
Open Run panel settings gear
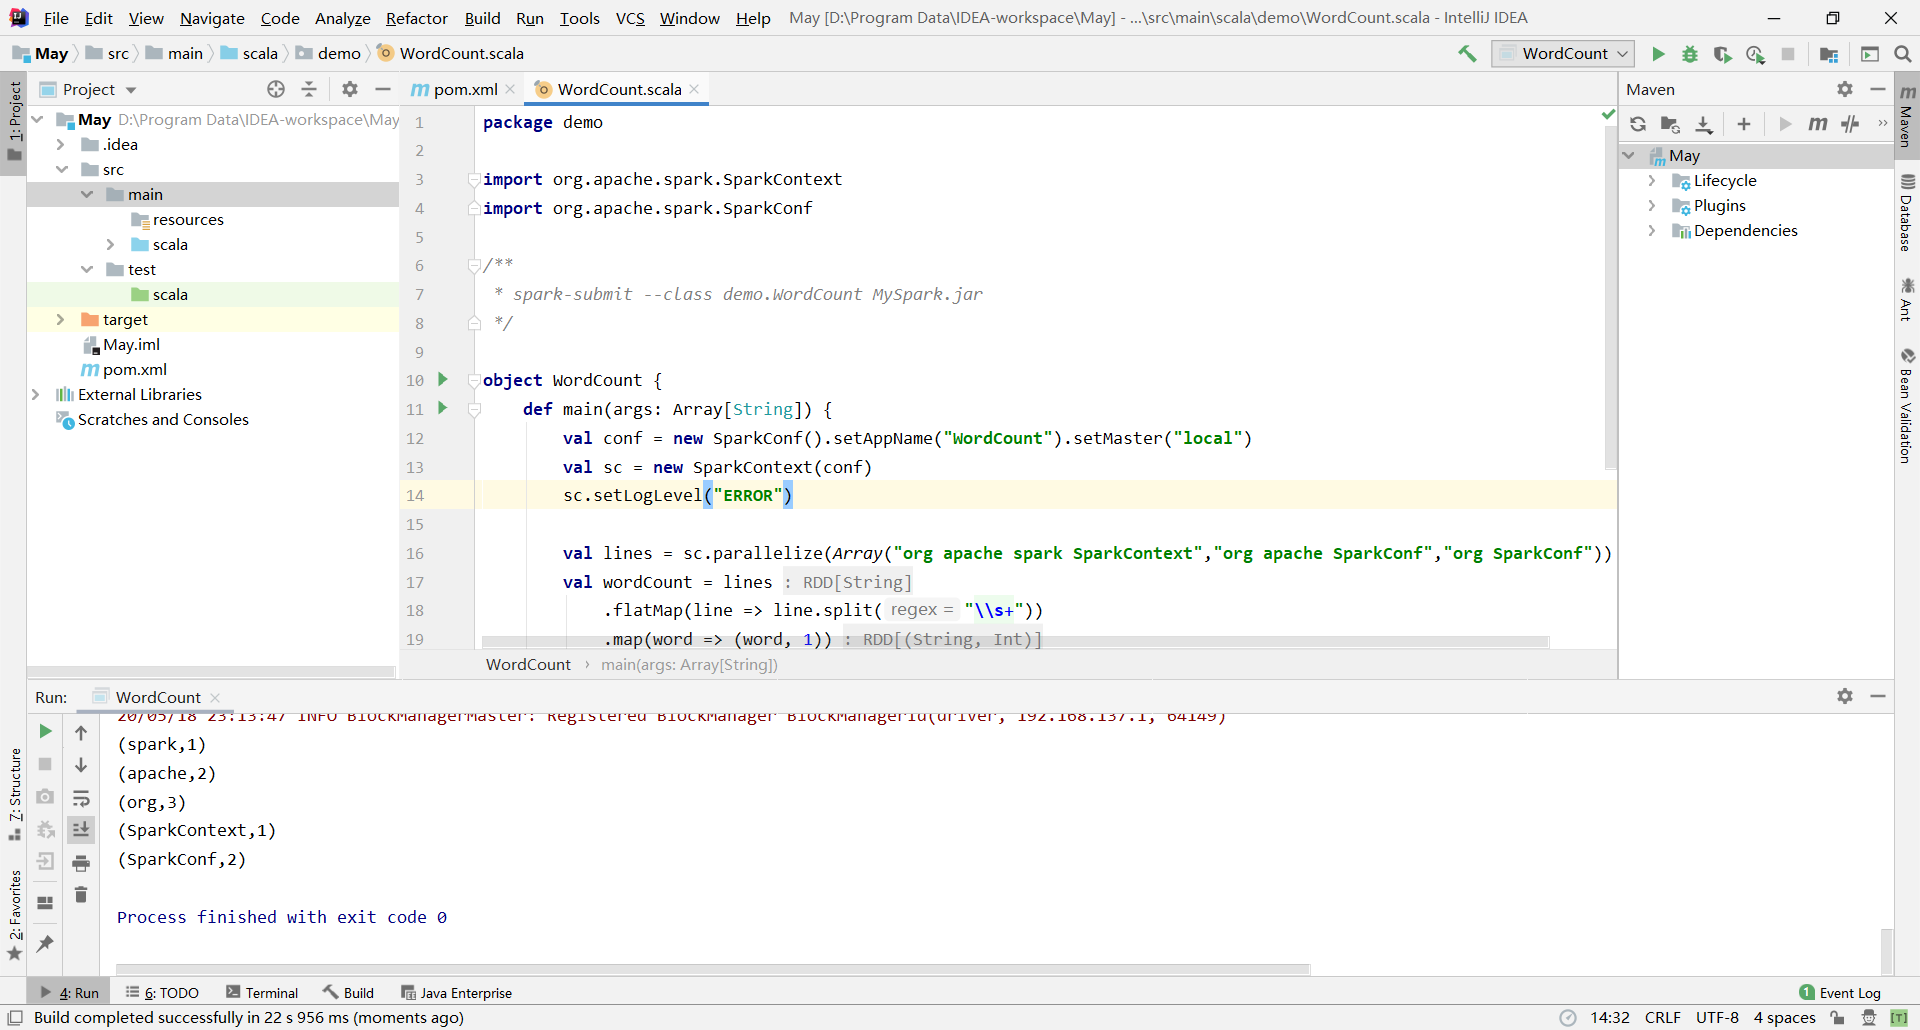tap(1845, 696)
